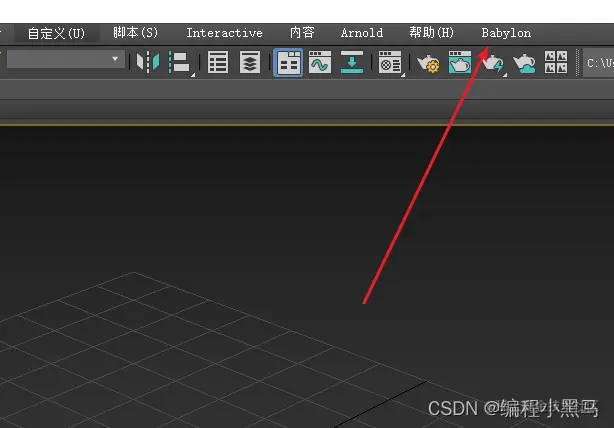Viewport: 614px width, 428px height.
Task: Open the 帮助(H) menu
Action: tap(432, 33)
